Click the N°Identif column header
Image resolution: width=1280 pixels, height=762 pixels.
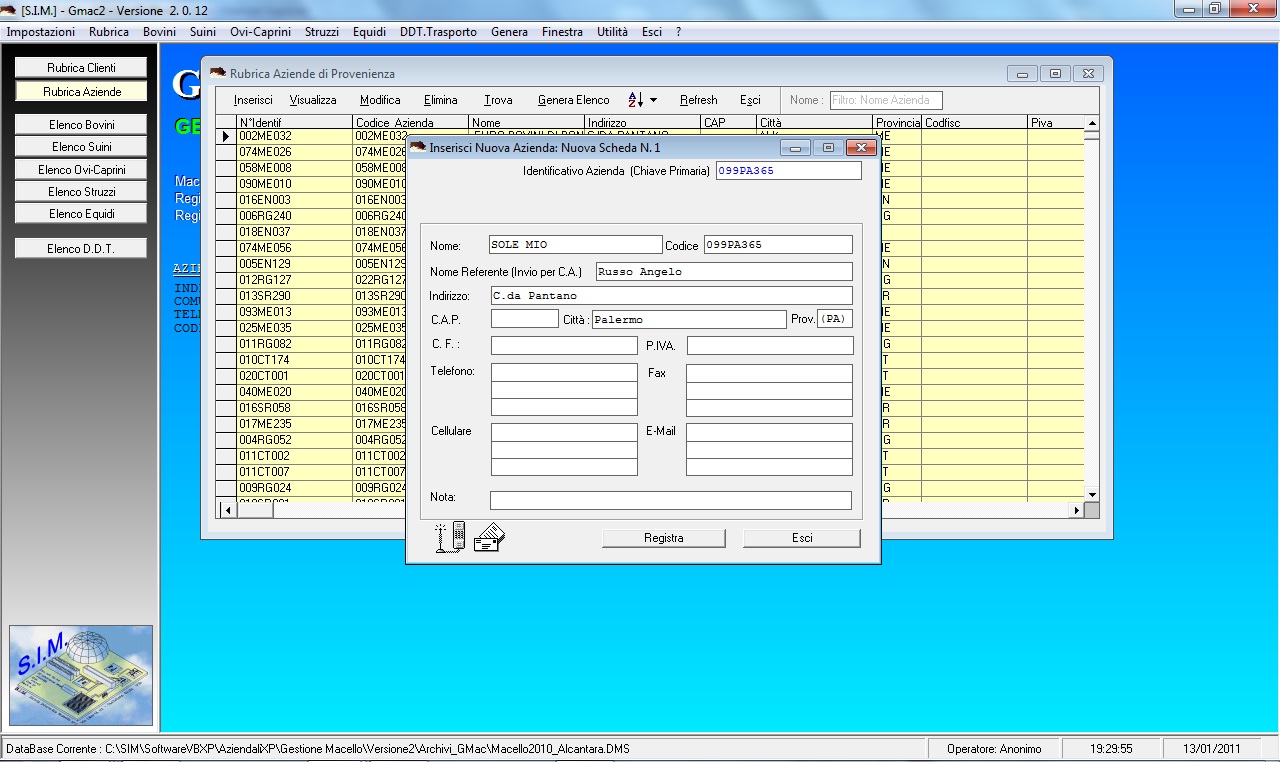pos(294,122)
